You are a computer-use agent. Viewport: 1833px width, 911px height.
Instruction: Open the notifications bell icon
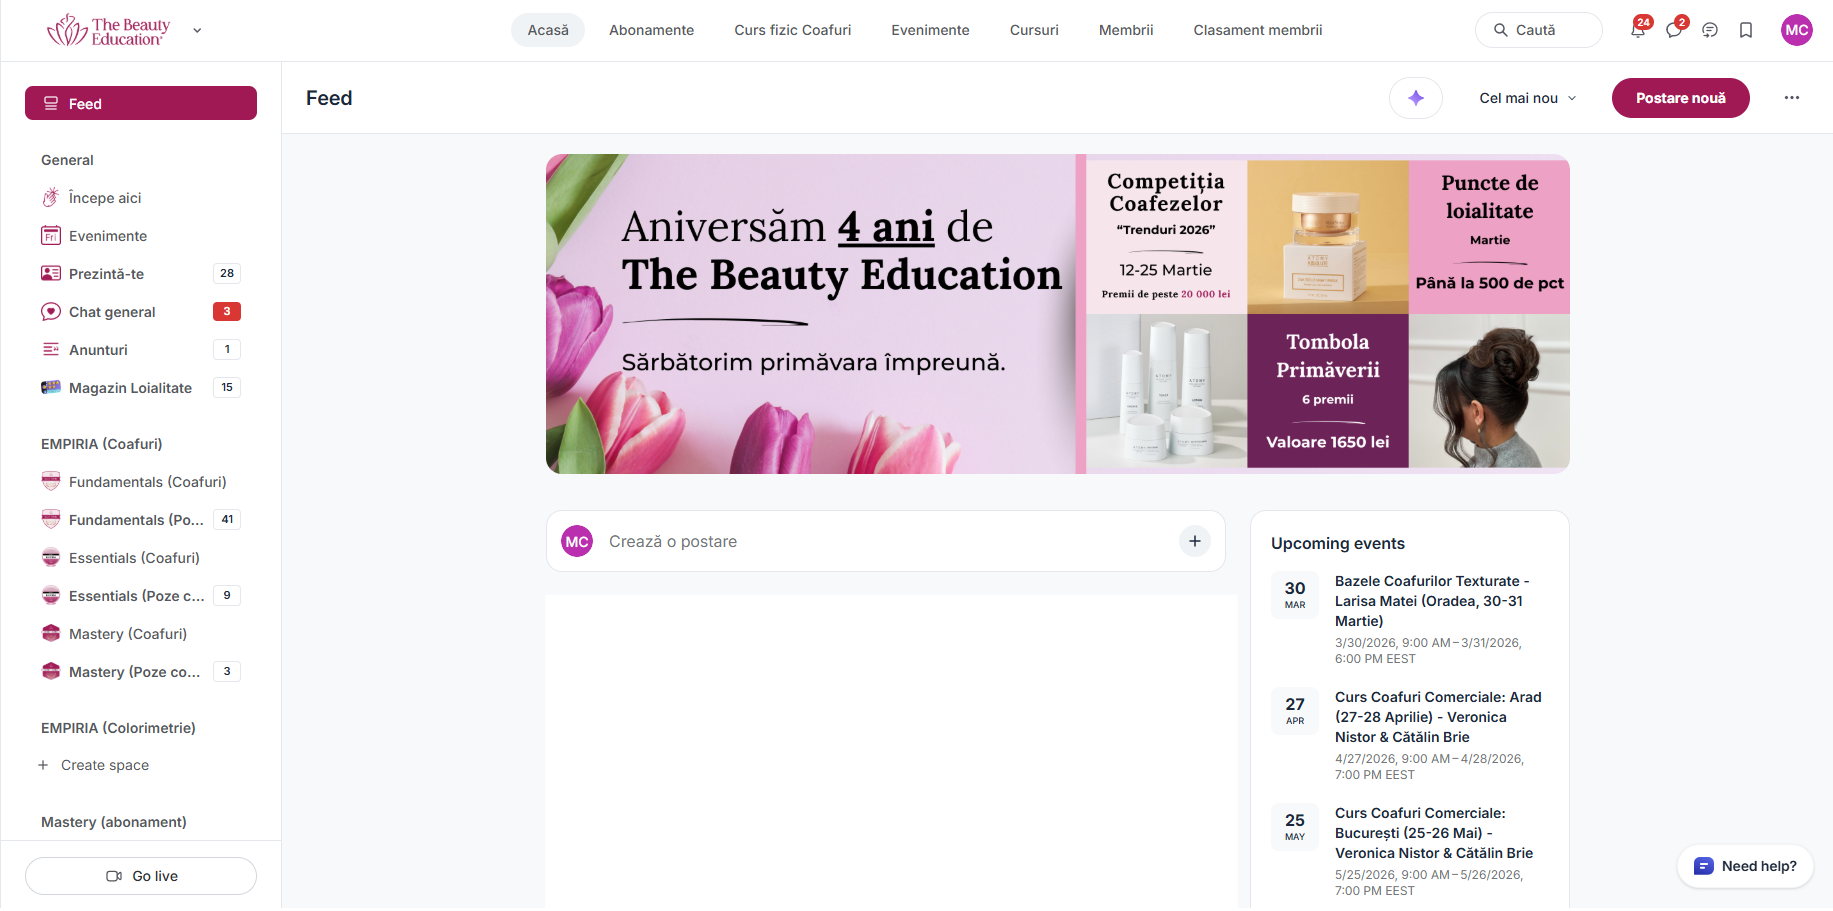coord(1637,31)
